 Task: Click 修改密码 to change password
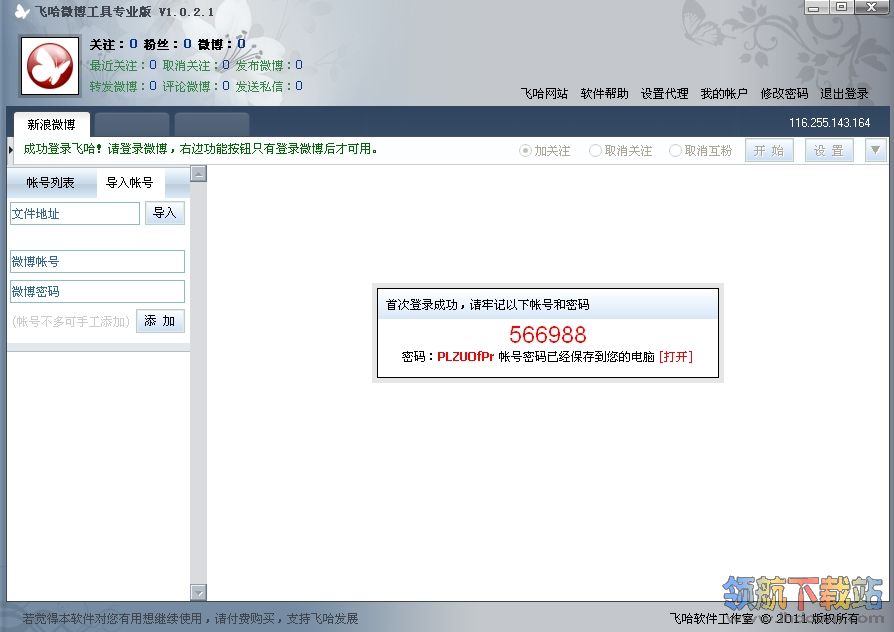(x=784, y=94)
